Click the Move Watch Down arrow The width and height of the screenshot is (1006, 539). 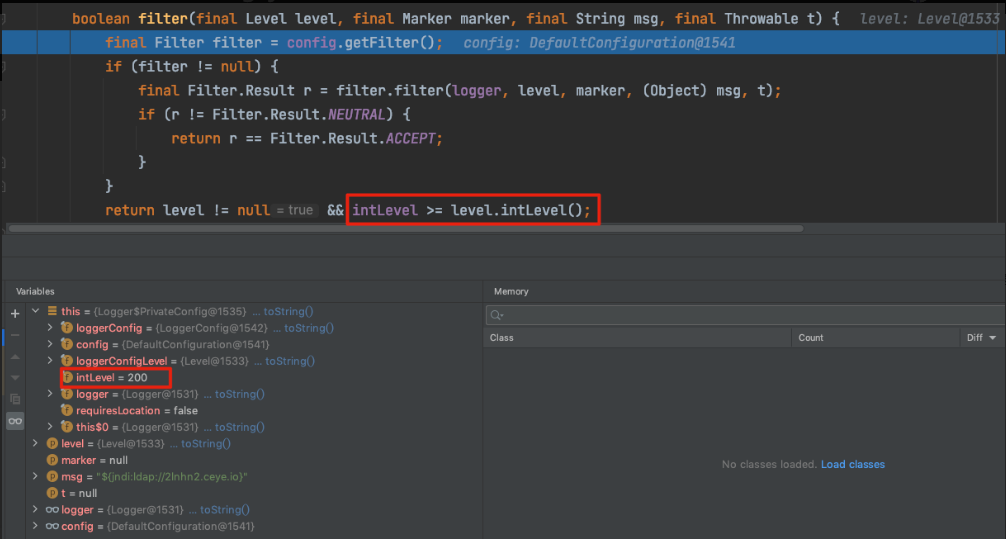pyautogui.click(x=15, y=377)
